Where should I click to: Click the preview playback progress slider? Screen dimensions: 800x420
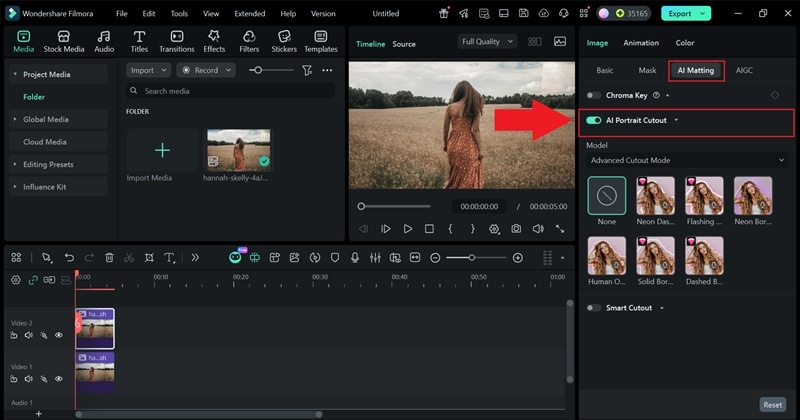394,207
